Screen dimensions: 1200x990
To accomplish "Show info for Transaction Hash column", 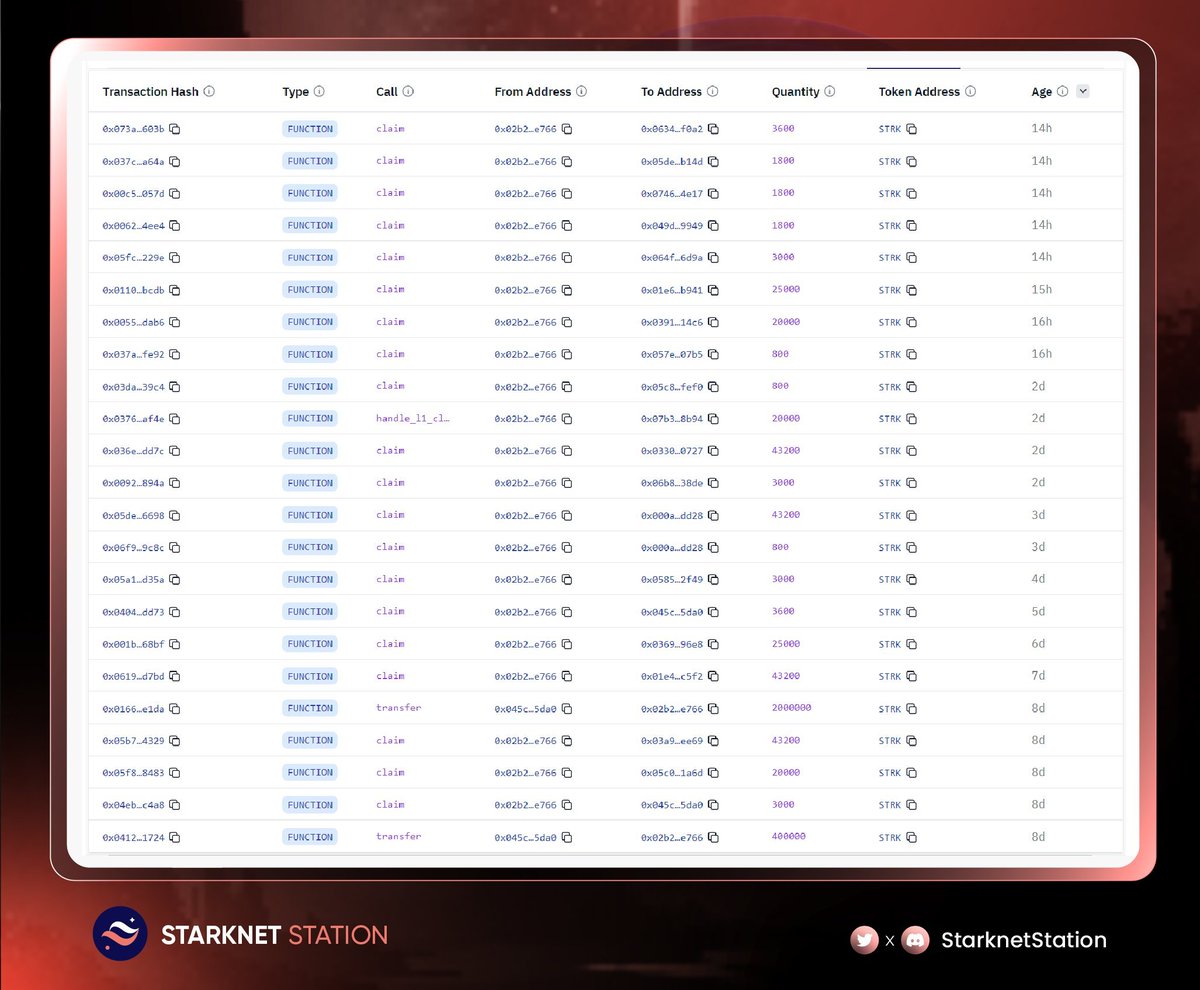I will point(209,91).
